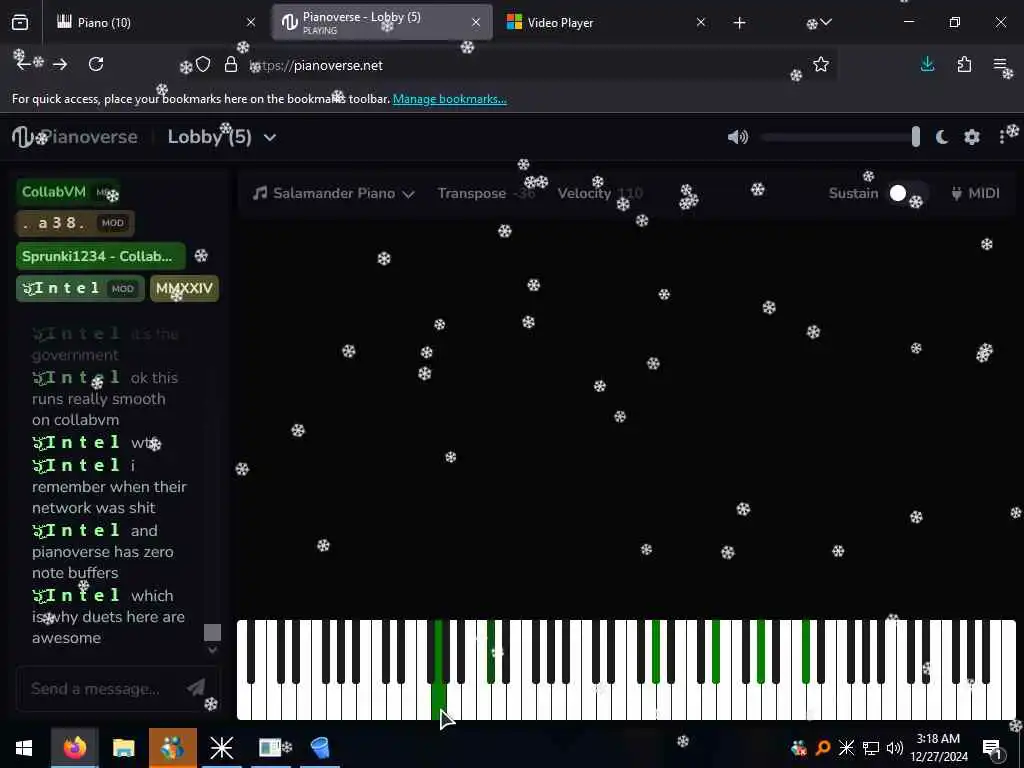Open the Firefox View tab overview icon
This screenshot has width=1024, height=768.
coord(20,23)
